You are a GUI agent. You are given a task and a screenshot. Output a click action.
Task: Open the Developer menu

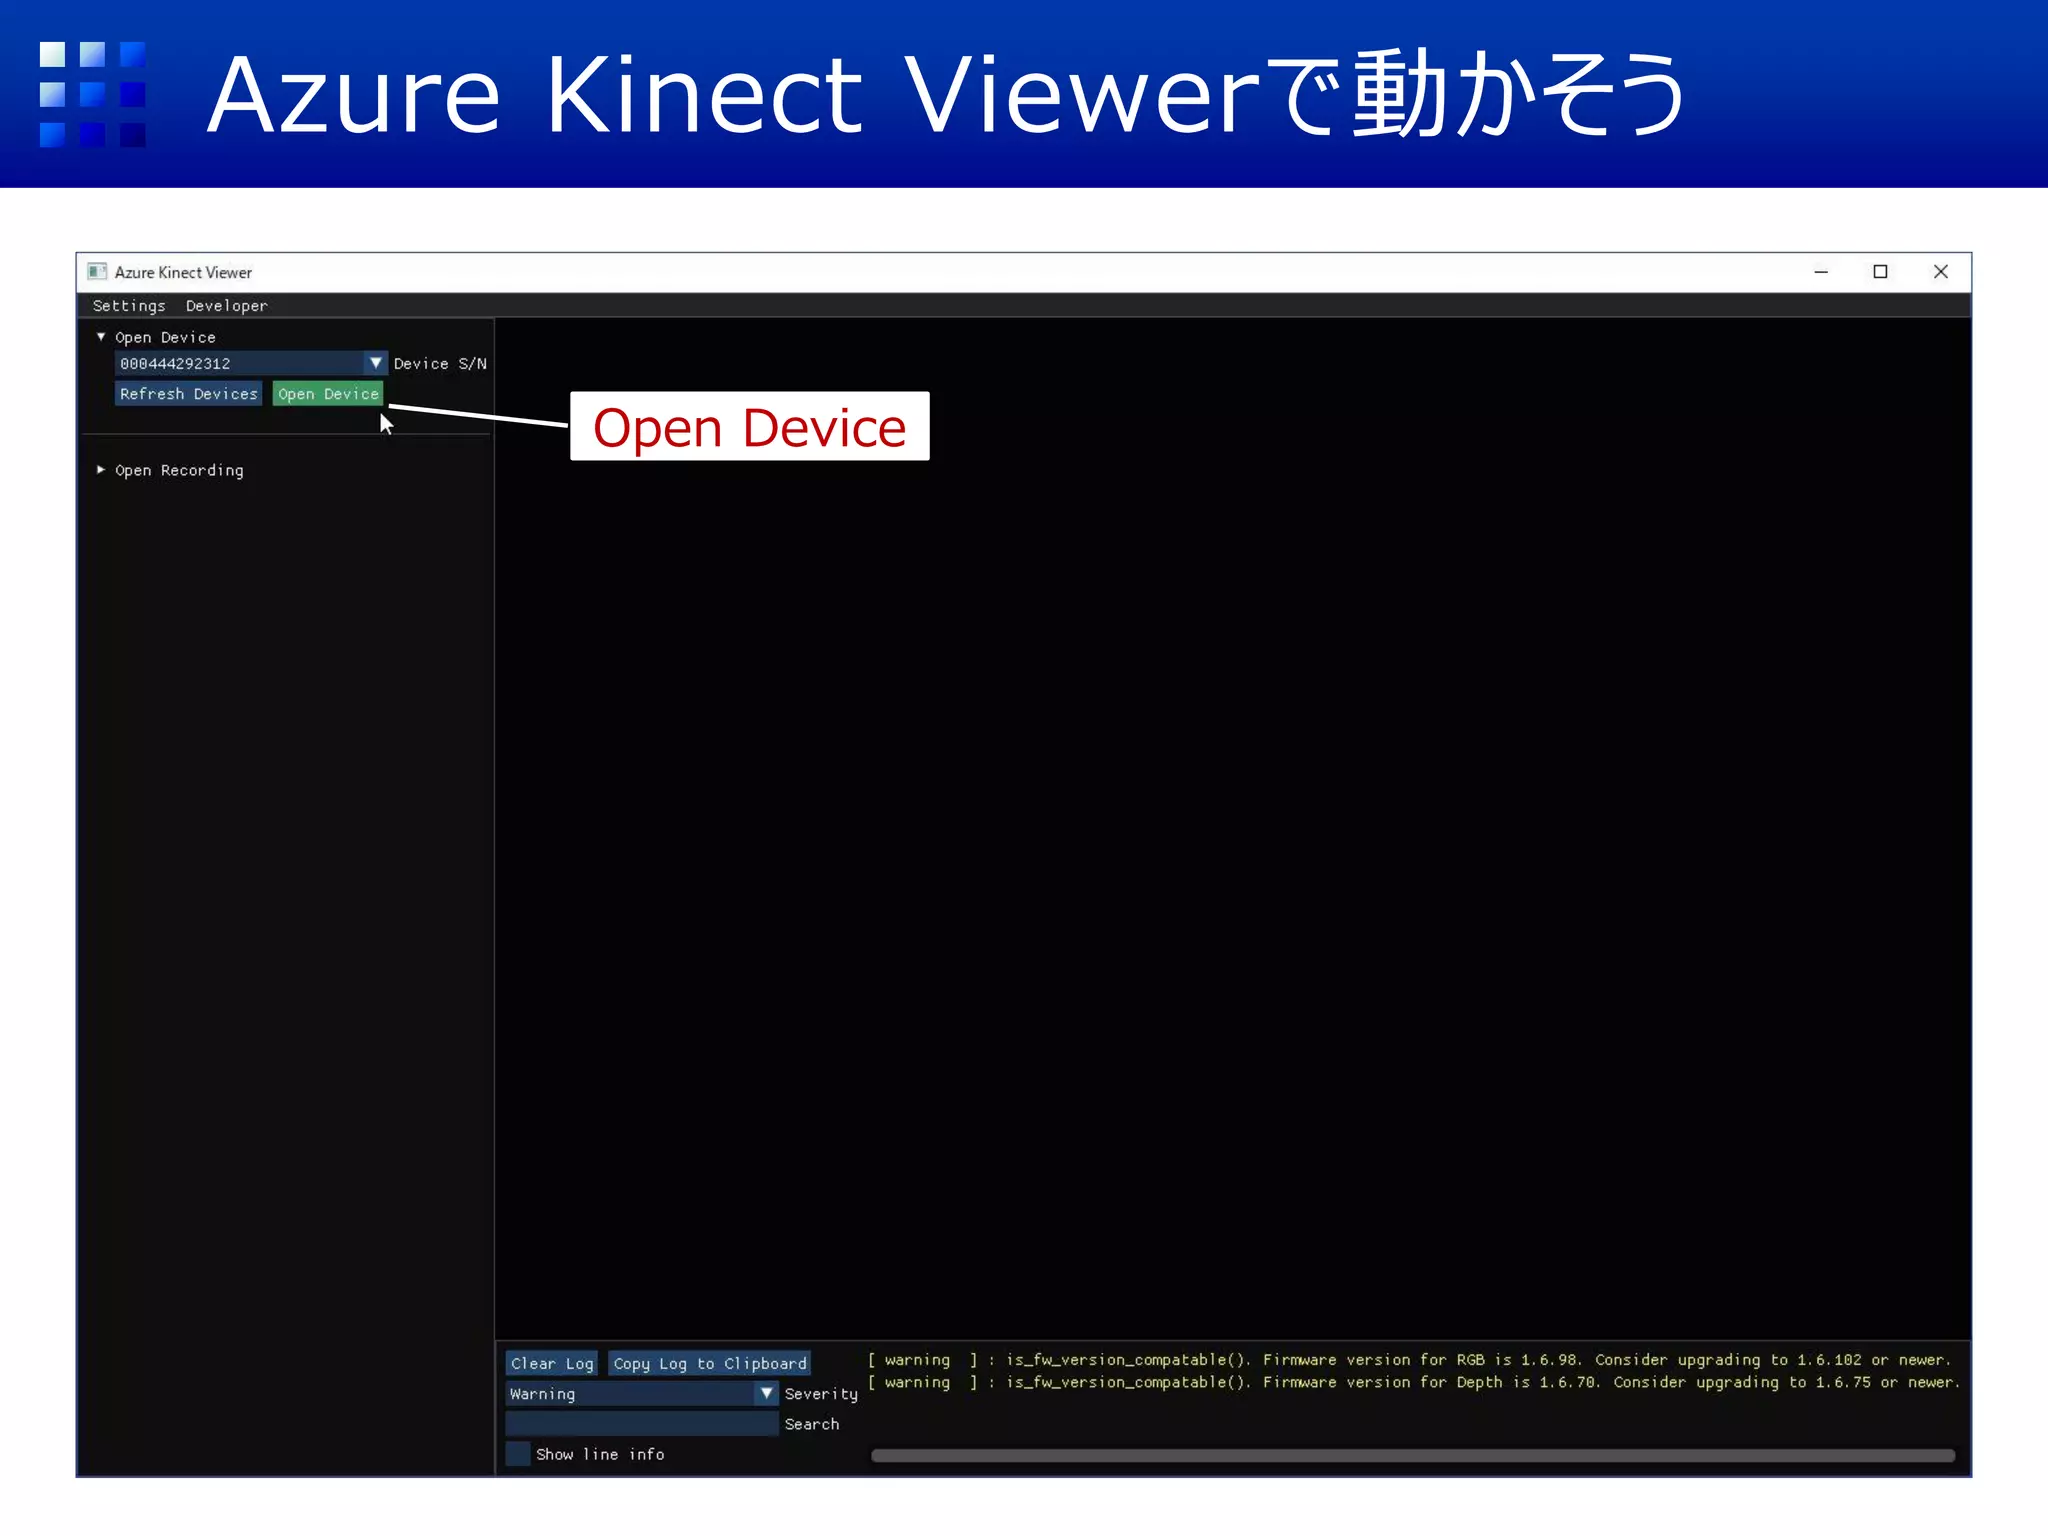(226, 306)
